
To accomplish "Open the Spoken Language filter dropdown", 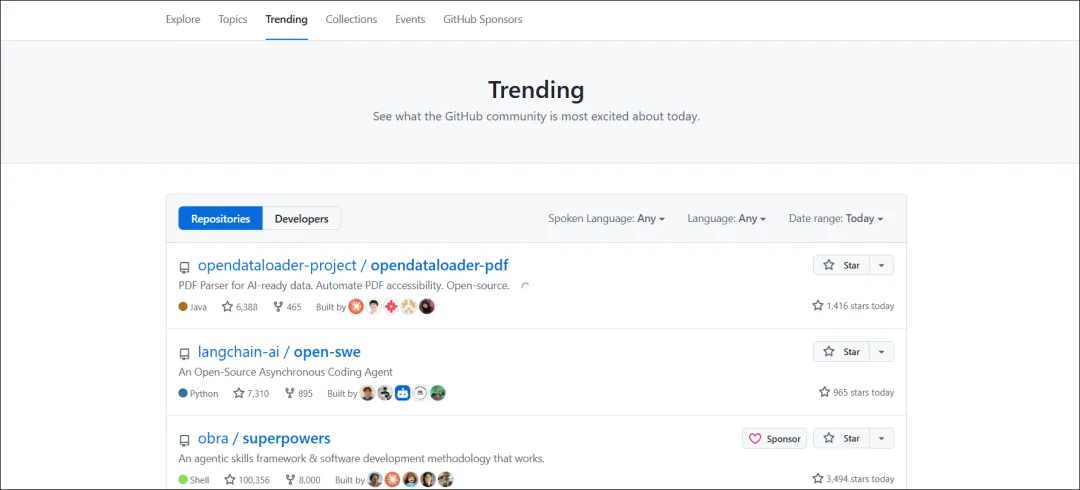I will (606, 218).
